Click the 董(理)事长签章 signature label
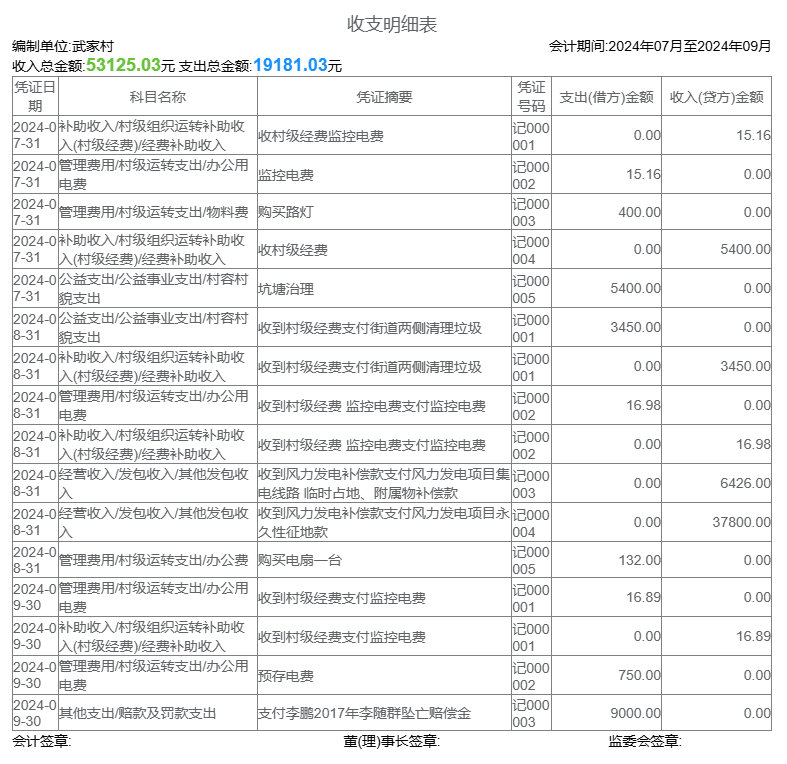Image resolution: width=787 pixels, height=764 pixels. pyautogui.click(x=391, y=741)
